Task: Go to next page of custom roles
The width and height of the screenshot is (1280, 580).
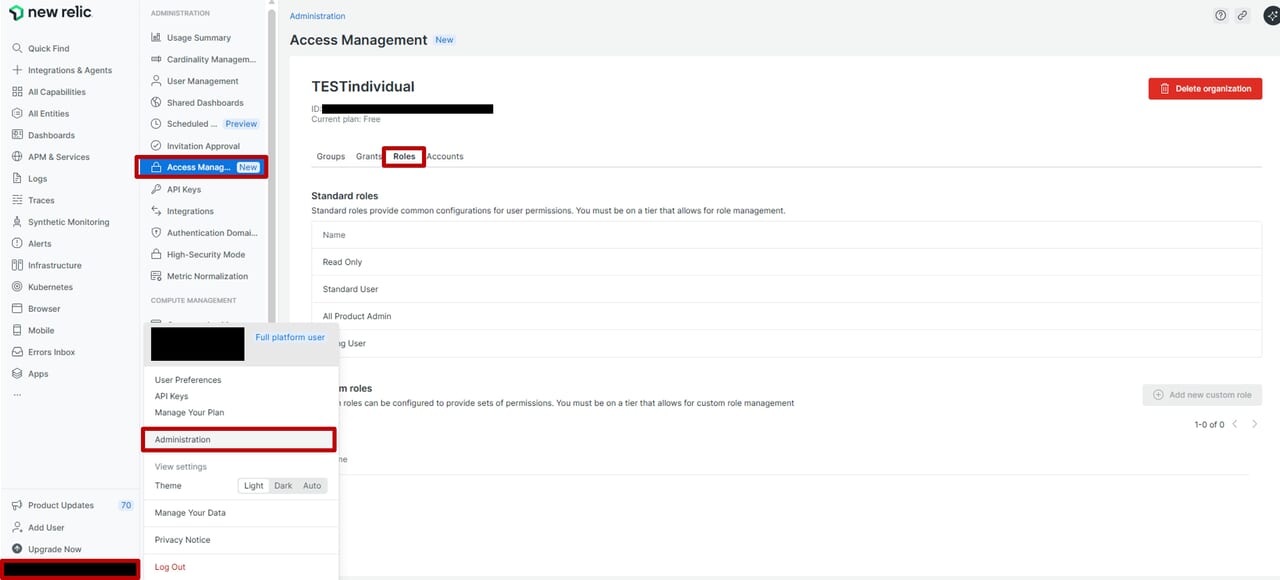Action: click(1255, 425)
